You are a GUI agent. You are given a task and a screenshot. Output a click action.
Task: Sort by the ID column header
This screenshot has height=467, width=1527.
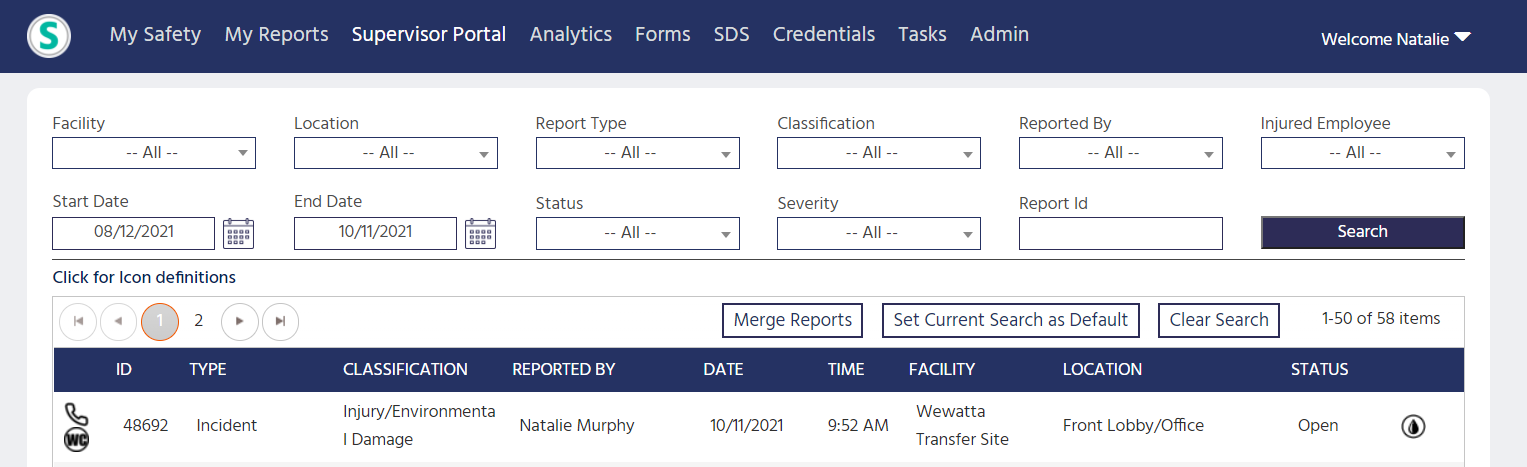pyautogui.click(x=124, y=369)
